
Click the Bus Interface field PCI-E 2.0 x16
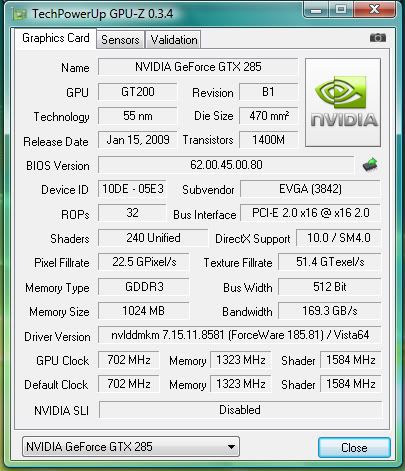pos(310,213)
